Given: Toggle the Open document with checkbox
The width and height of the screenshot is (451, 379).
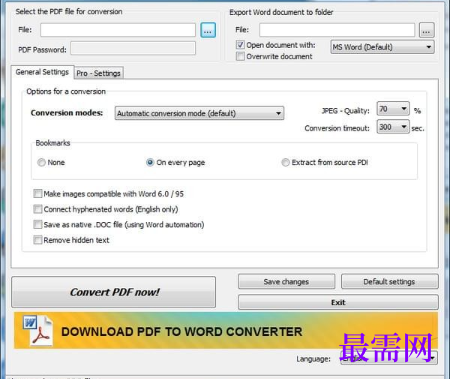Looking at the screenshot, I should (x=240, y=45).
